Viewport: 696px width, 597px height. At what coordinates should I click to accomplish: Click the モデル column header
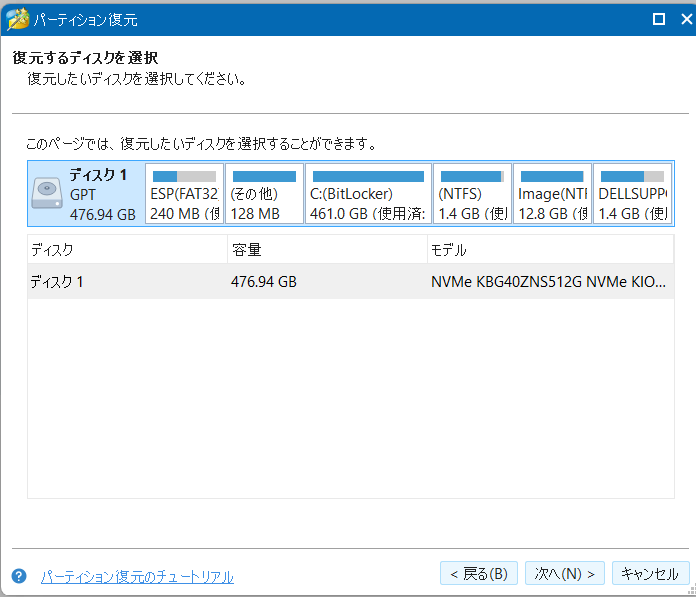[550, 249]
